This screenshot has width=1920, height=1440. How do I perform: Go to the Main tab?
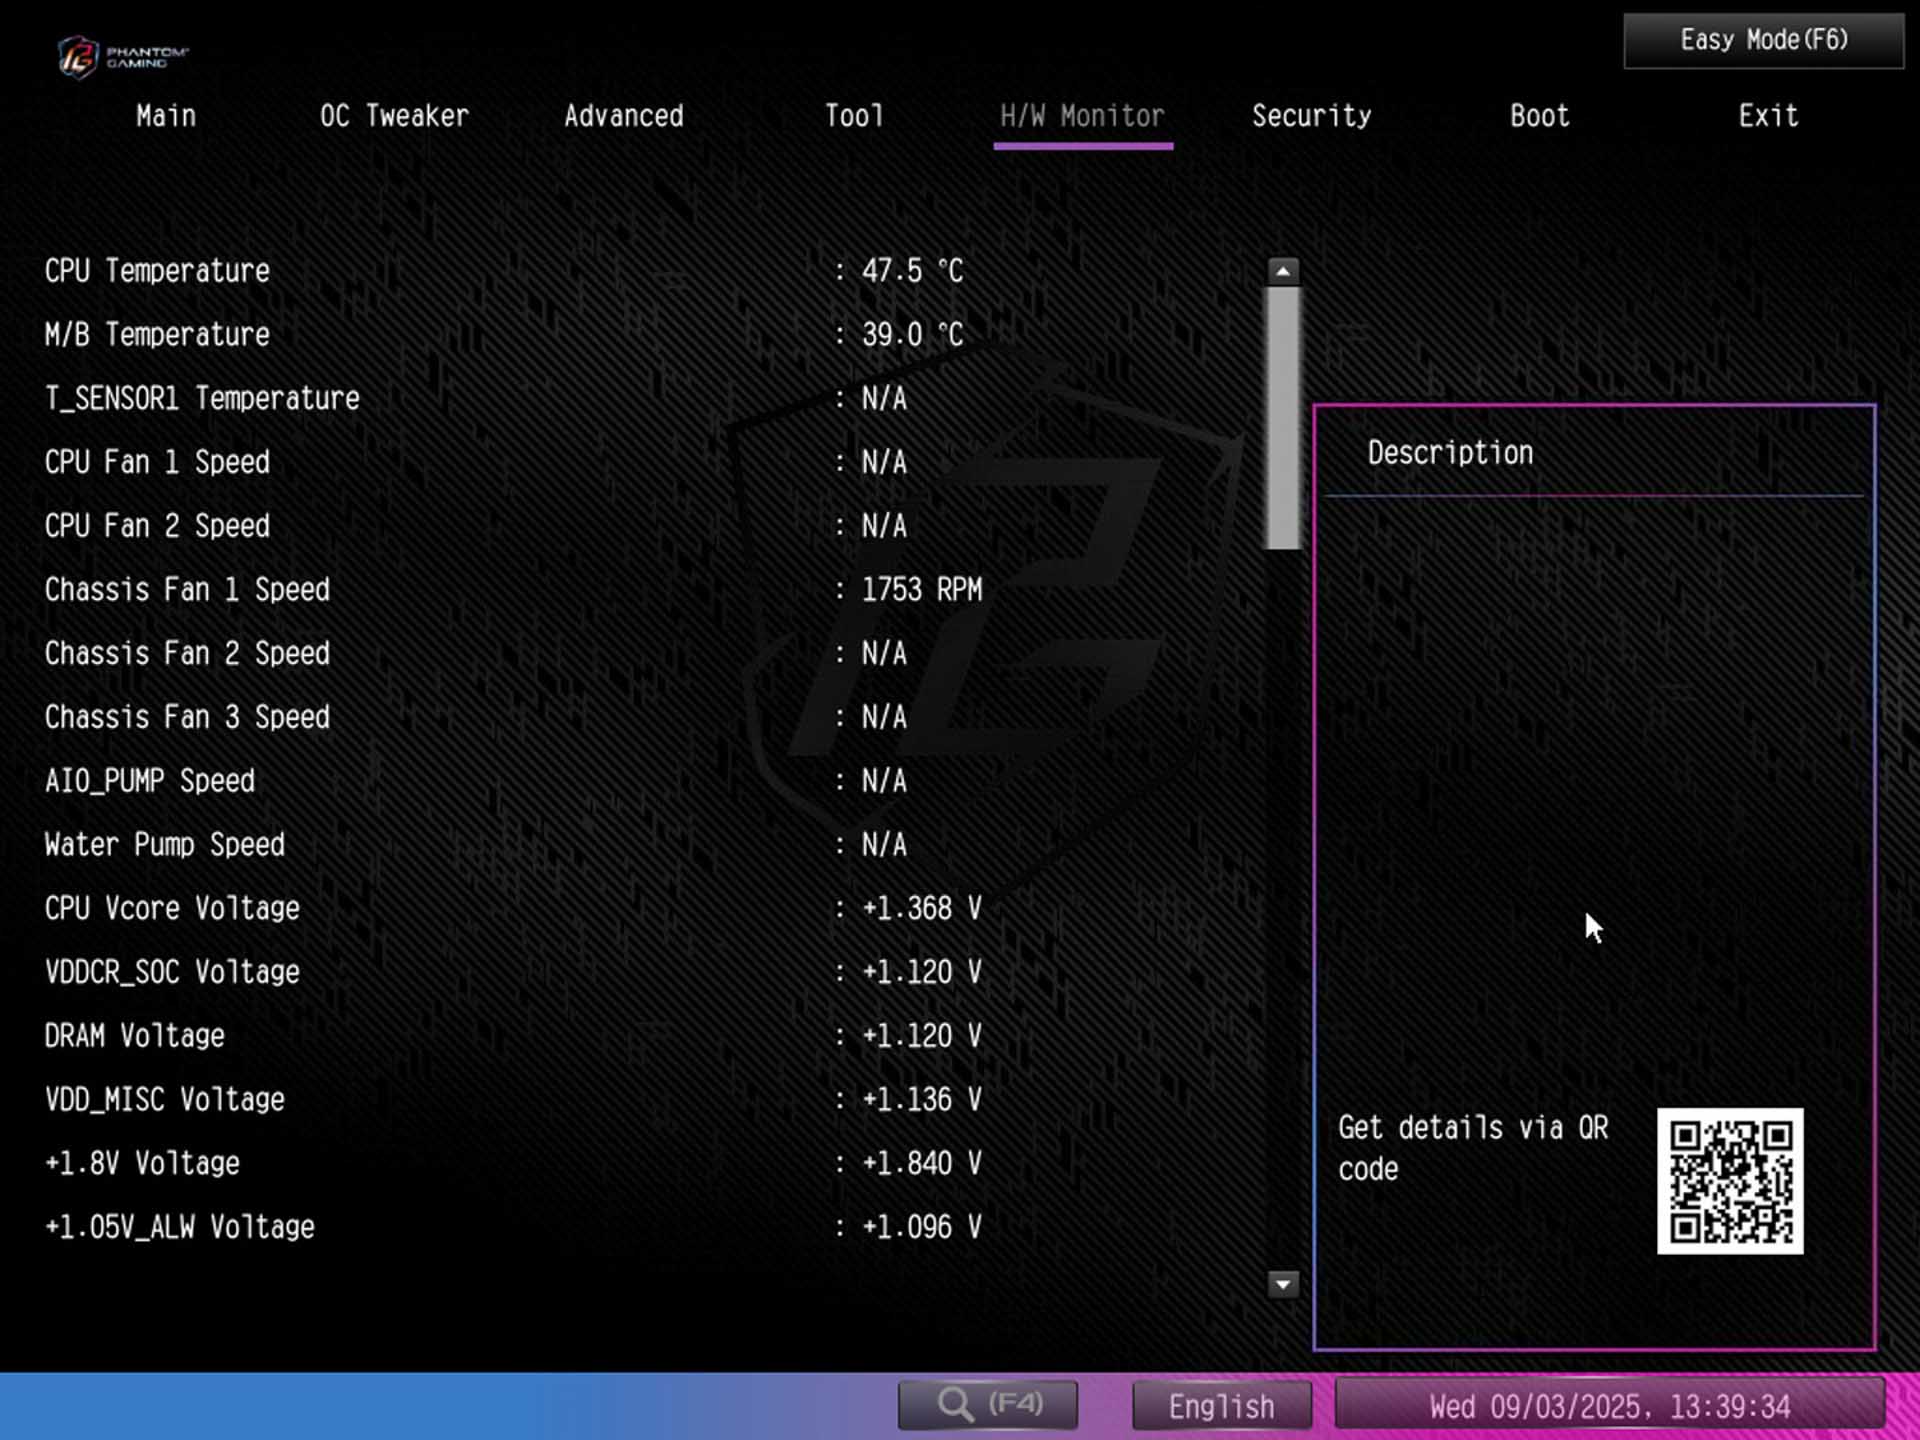[165, 116]
